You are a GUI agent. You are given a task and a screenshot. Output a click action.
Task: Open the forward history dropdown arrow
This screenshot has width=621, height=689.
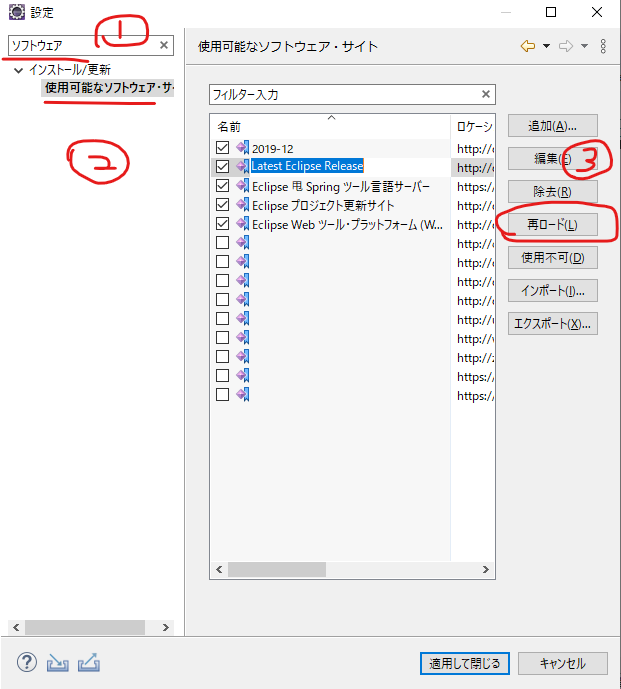pos(585,46)
